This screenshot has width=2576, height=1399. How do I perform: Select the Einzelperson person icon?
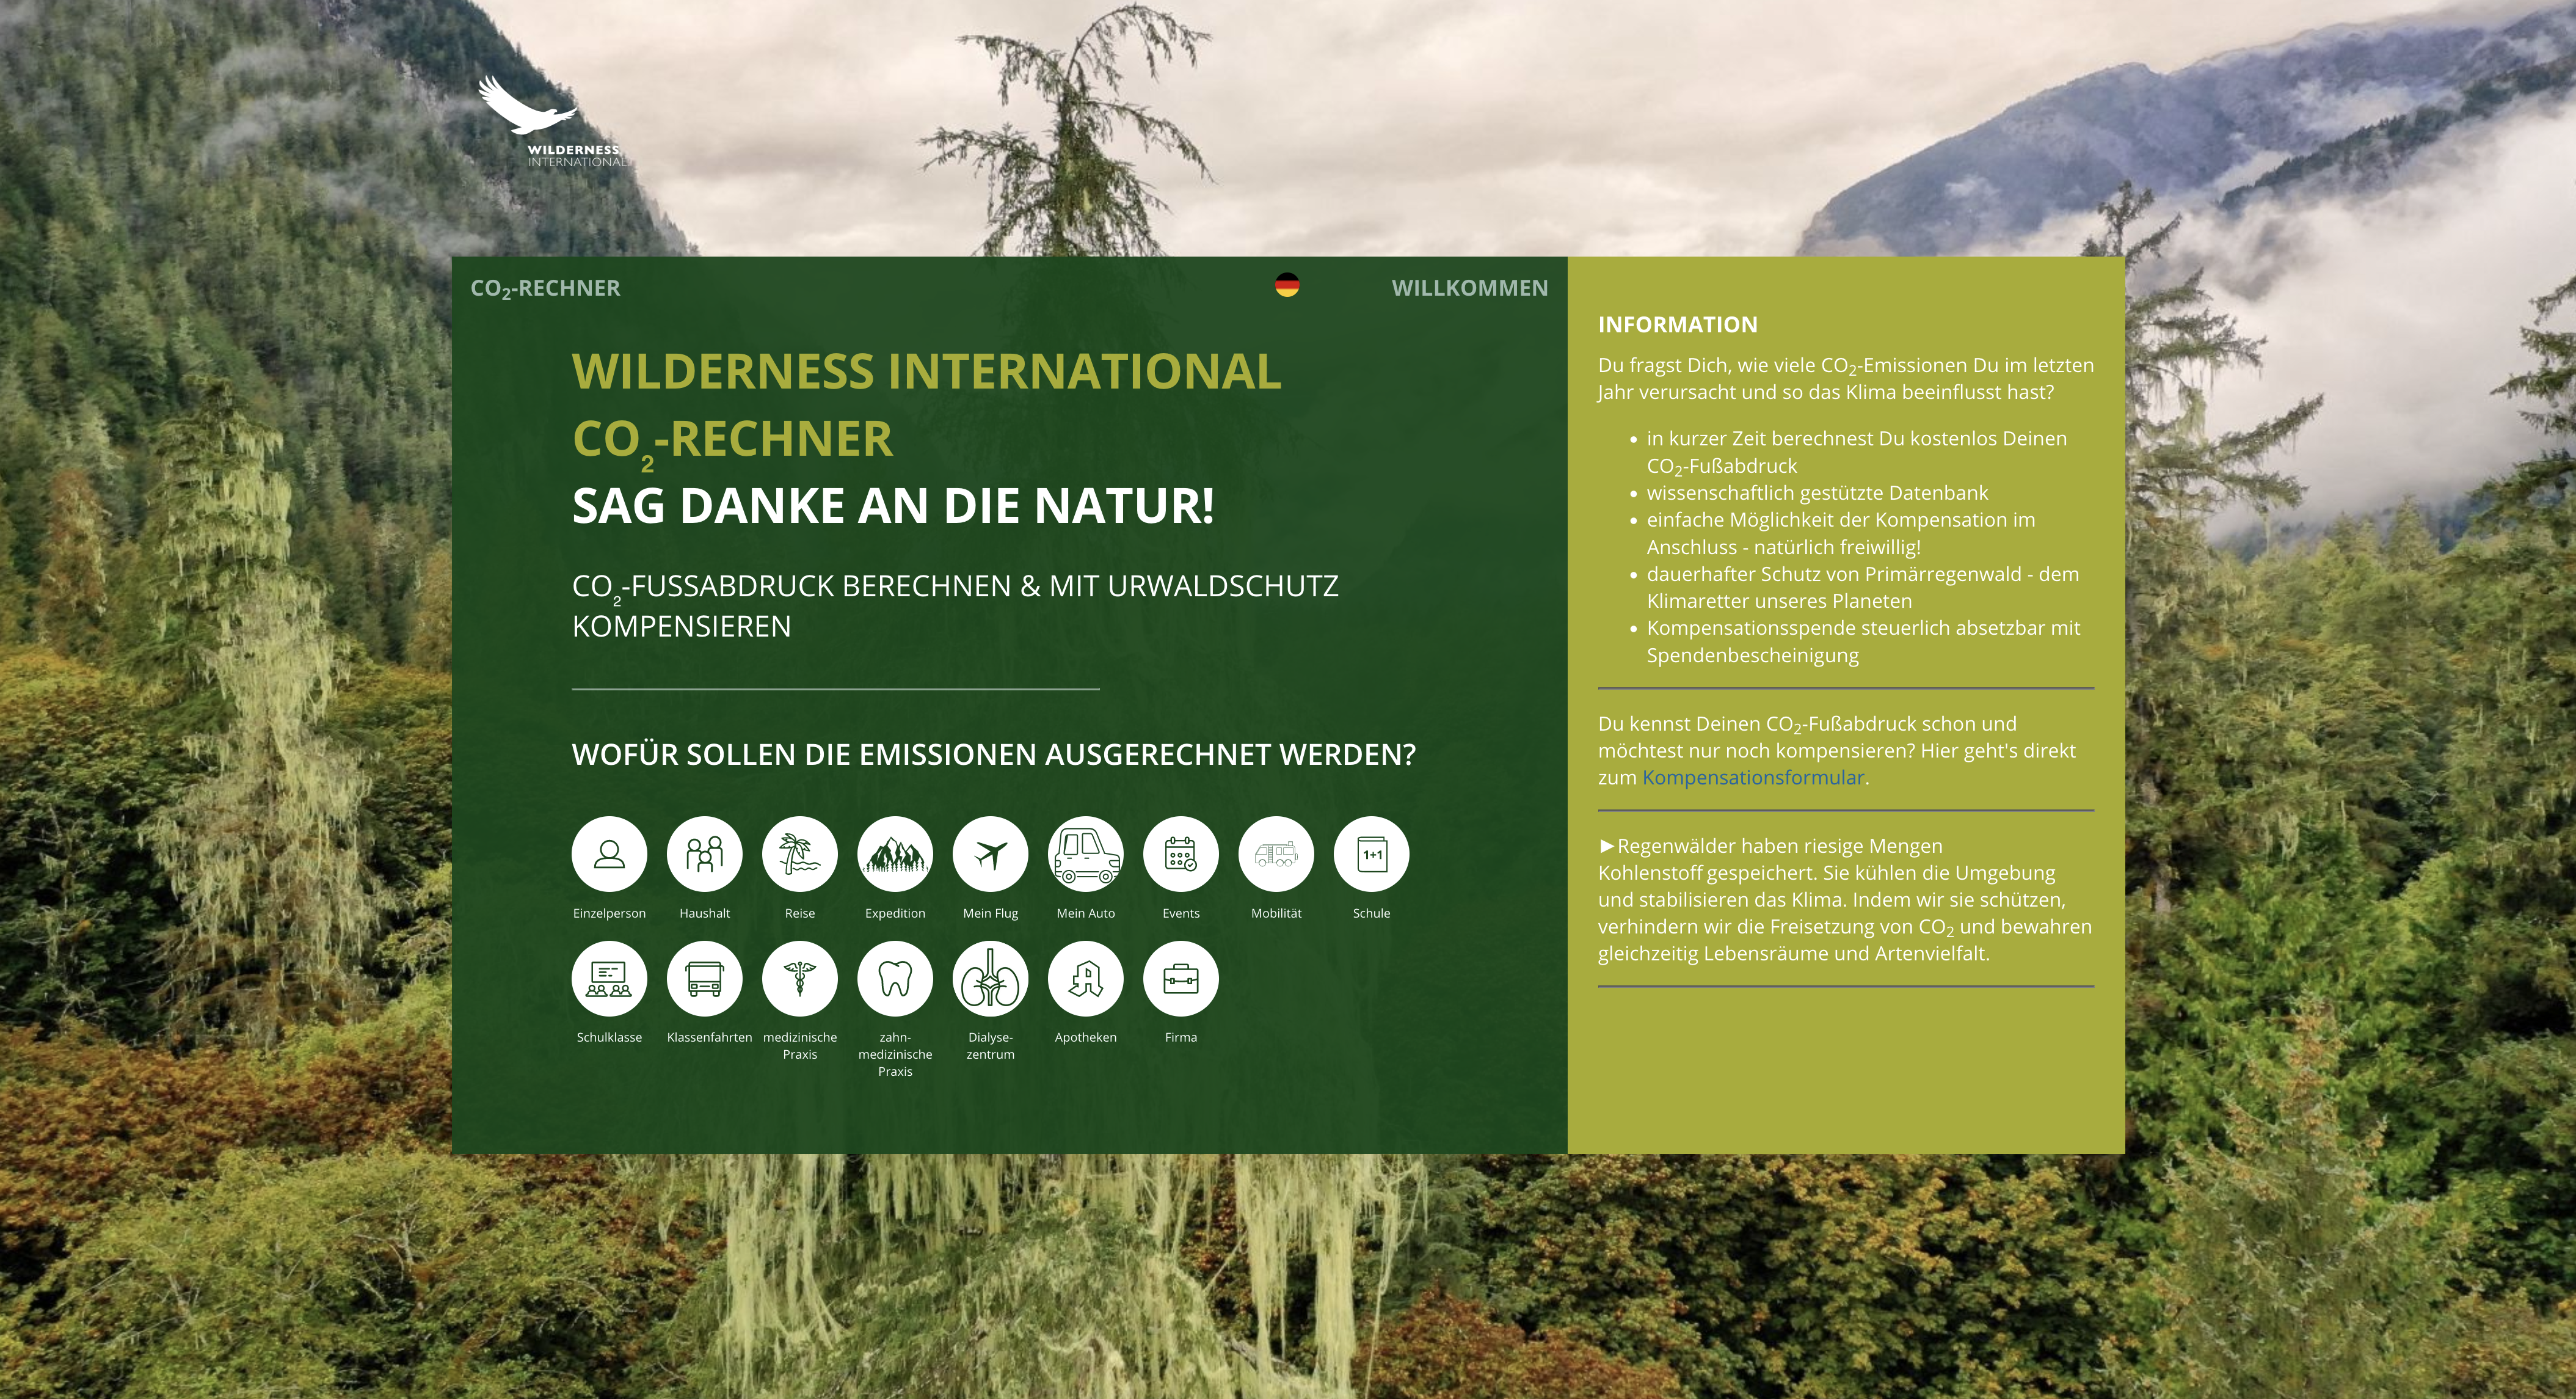point(609,854)
